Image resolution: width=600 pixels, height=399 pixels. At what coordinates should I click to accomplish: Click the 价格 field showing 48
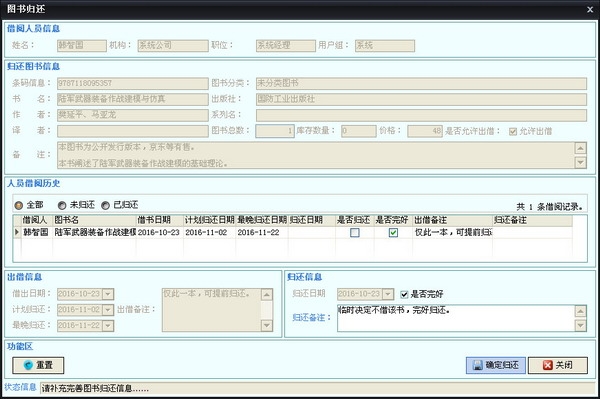[425, 131]
